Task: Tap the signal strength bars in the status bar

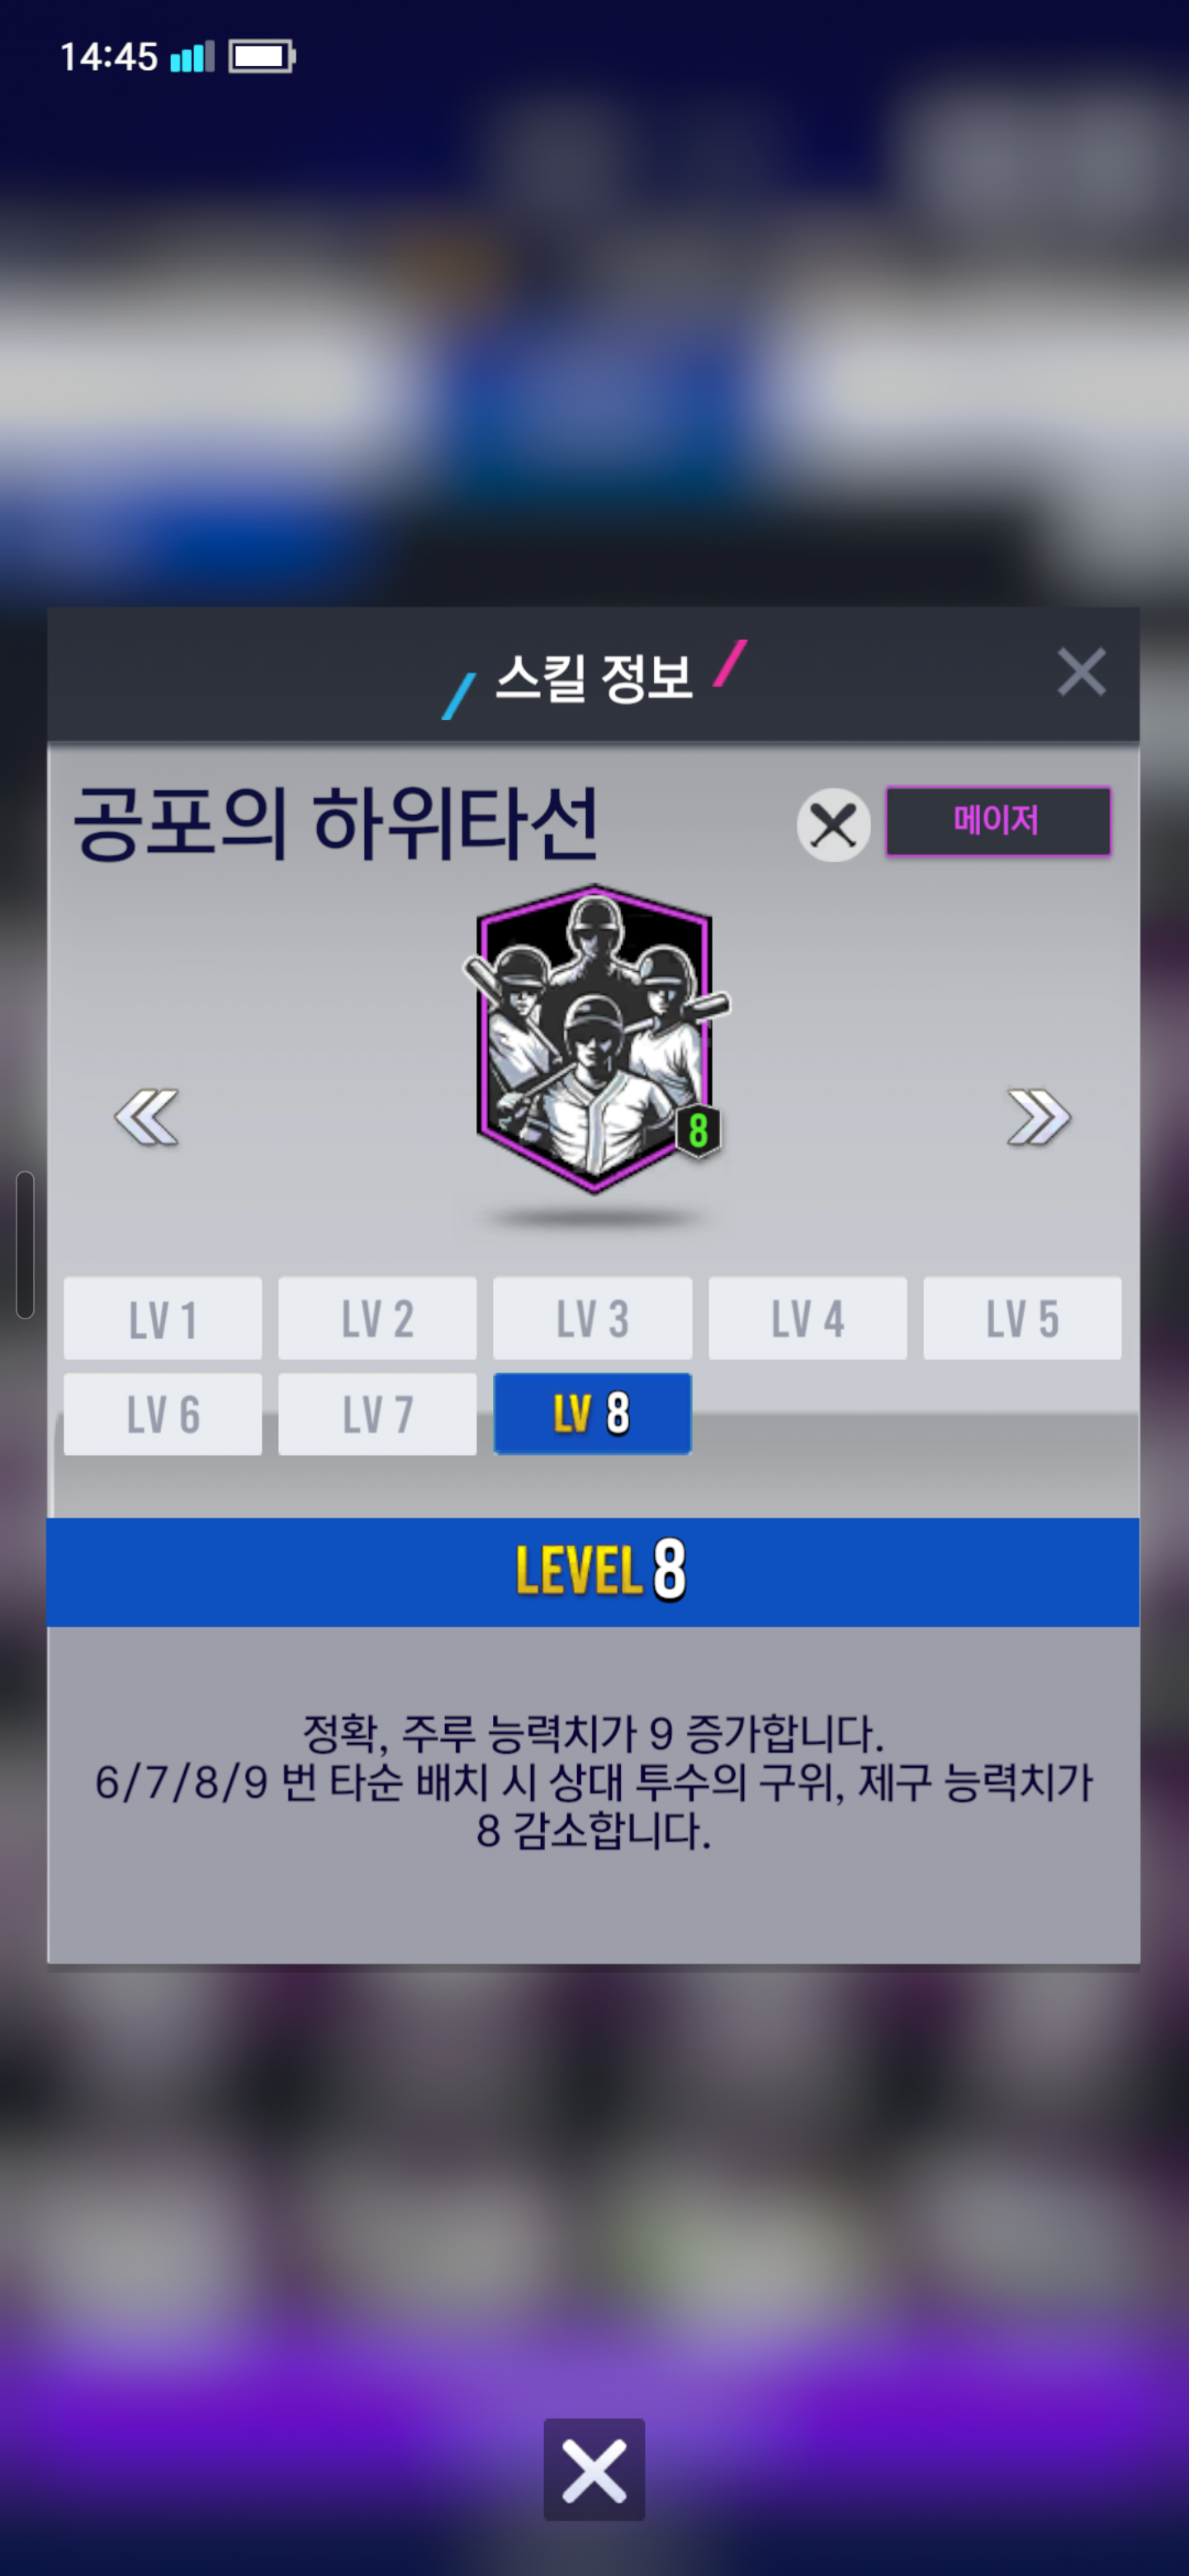Action: [x=192, y=57]
